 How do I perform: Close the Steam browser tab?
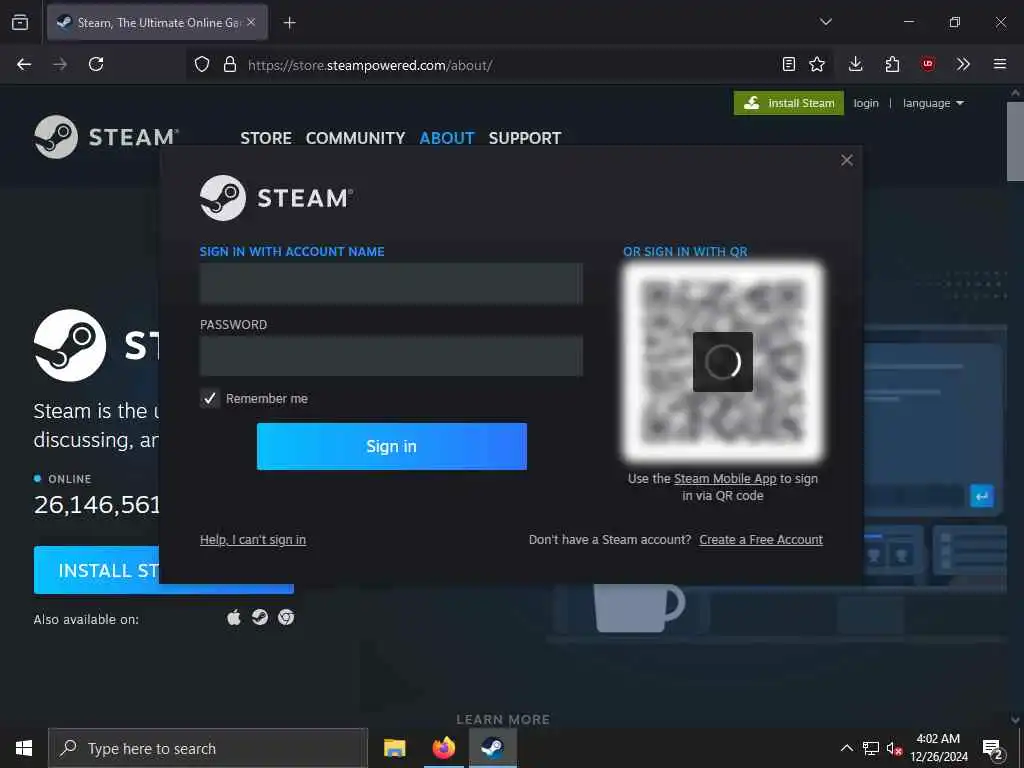coord(251,22)
